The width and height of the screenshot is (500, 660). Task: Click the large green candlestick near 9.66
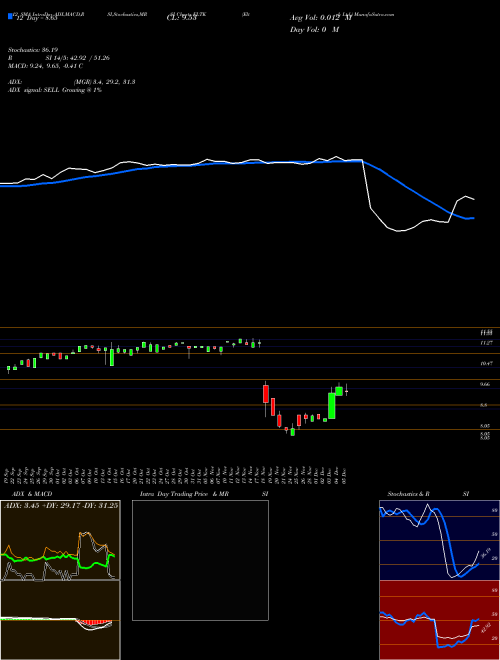coord(332,405)
